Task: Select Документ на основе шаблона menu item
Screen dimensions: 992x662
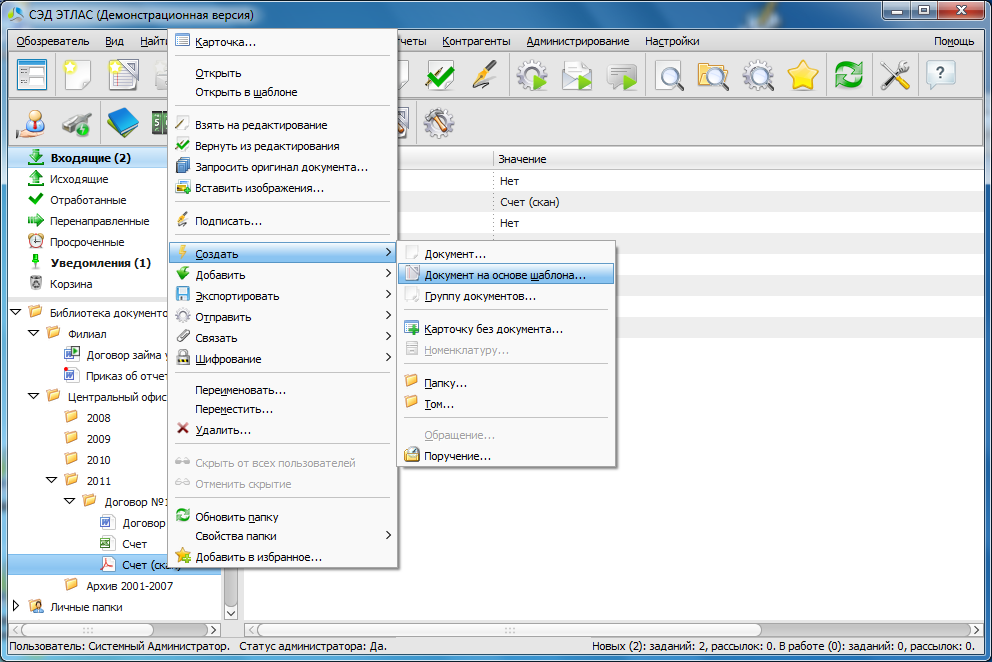Action: tap(505, 275)
